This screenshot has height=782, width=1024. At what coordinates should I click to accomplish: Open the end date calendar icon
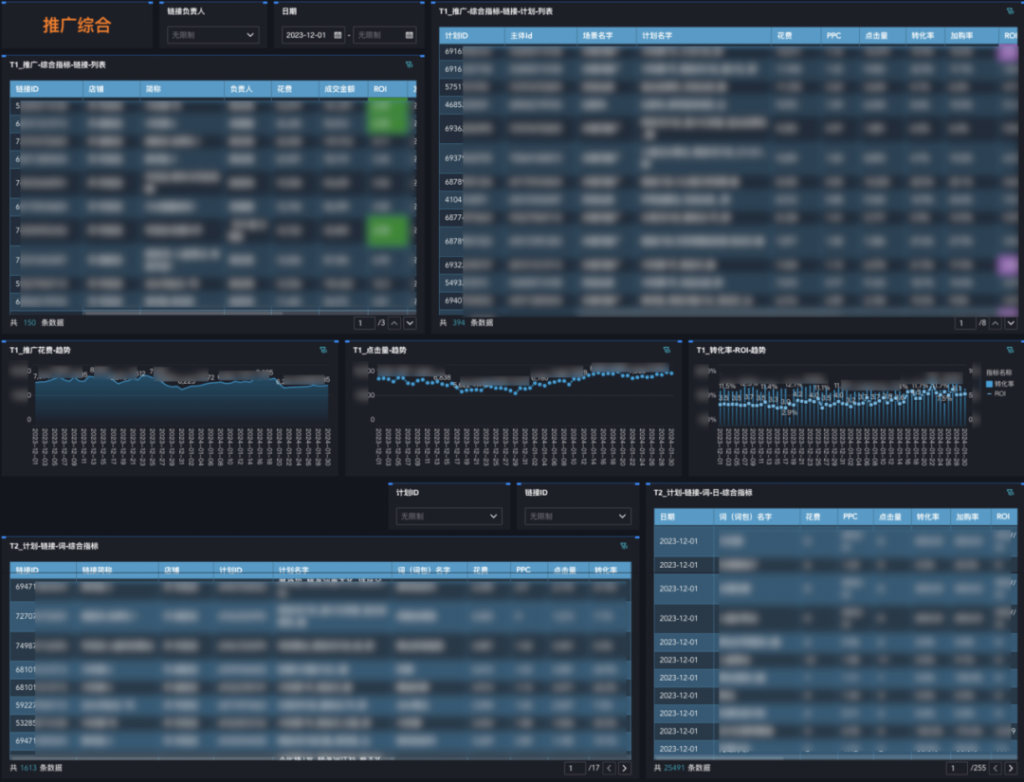click(408, 35)
